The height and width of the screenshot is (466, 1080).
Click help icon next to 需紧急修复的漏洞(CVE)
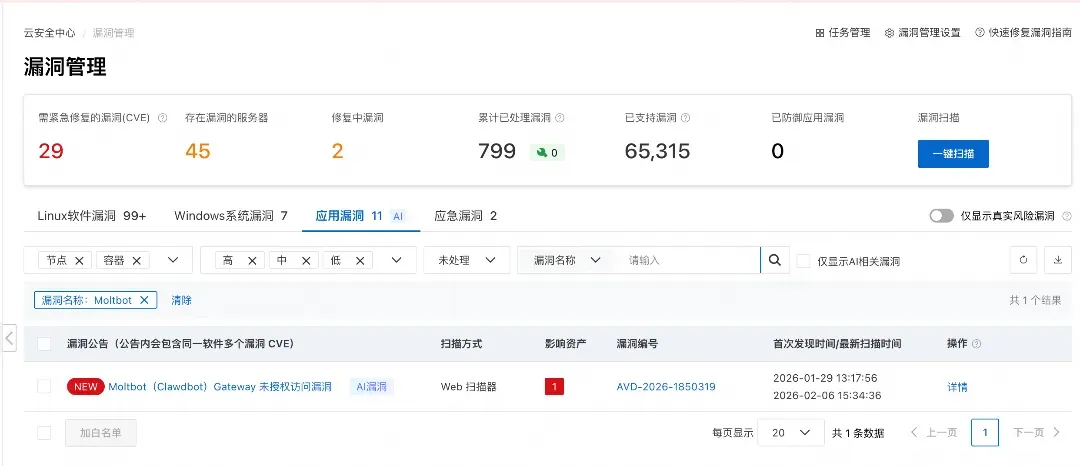(163, 118)
